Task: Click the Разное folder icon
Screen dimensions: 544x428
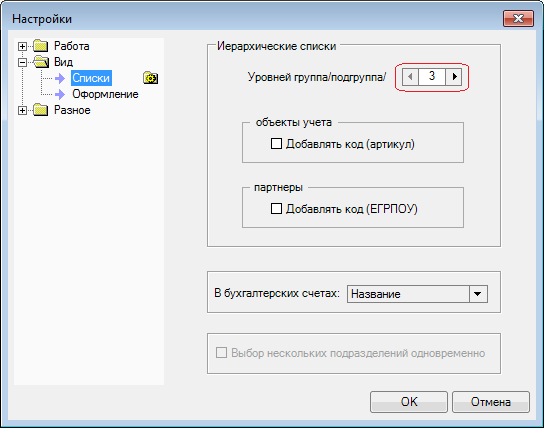Action: 41,110
